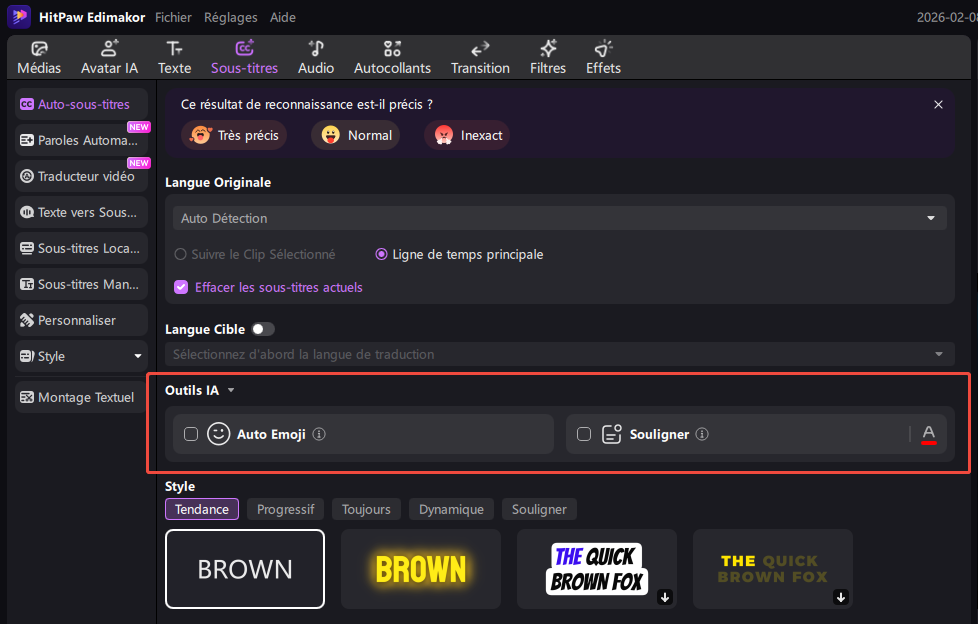Viewport: 978px width, 624px height.
Task: Open the Filtres tool icon
Action: pos(548,49)
